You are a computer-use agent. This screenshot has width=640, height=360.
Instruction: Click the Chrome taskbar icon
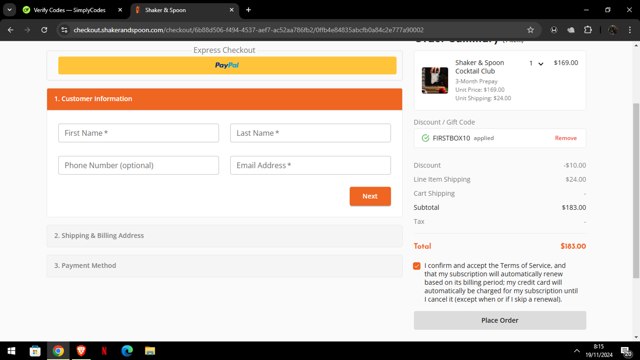58,351
